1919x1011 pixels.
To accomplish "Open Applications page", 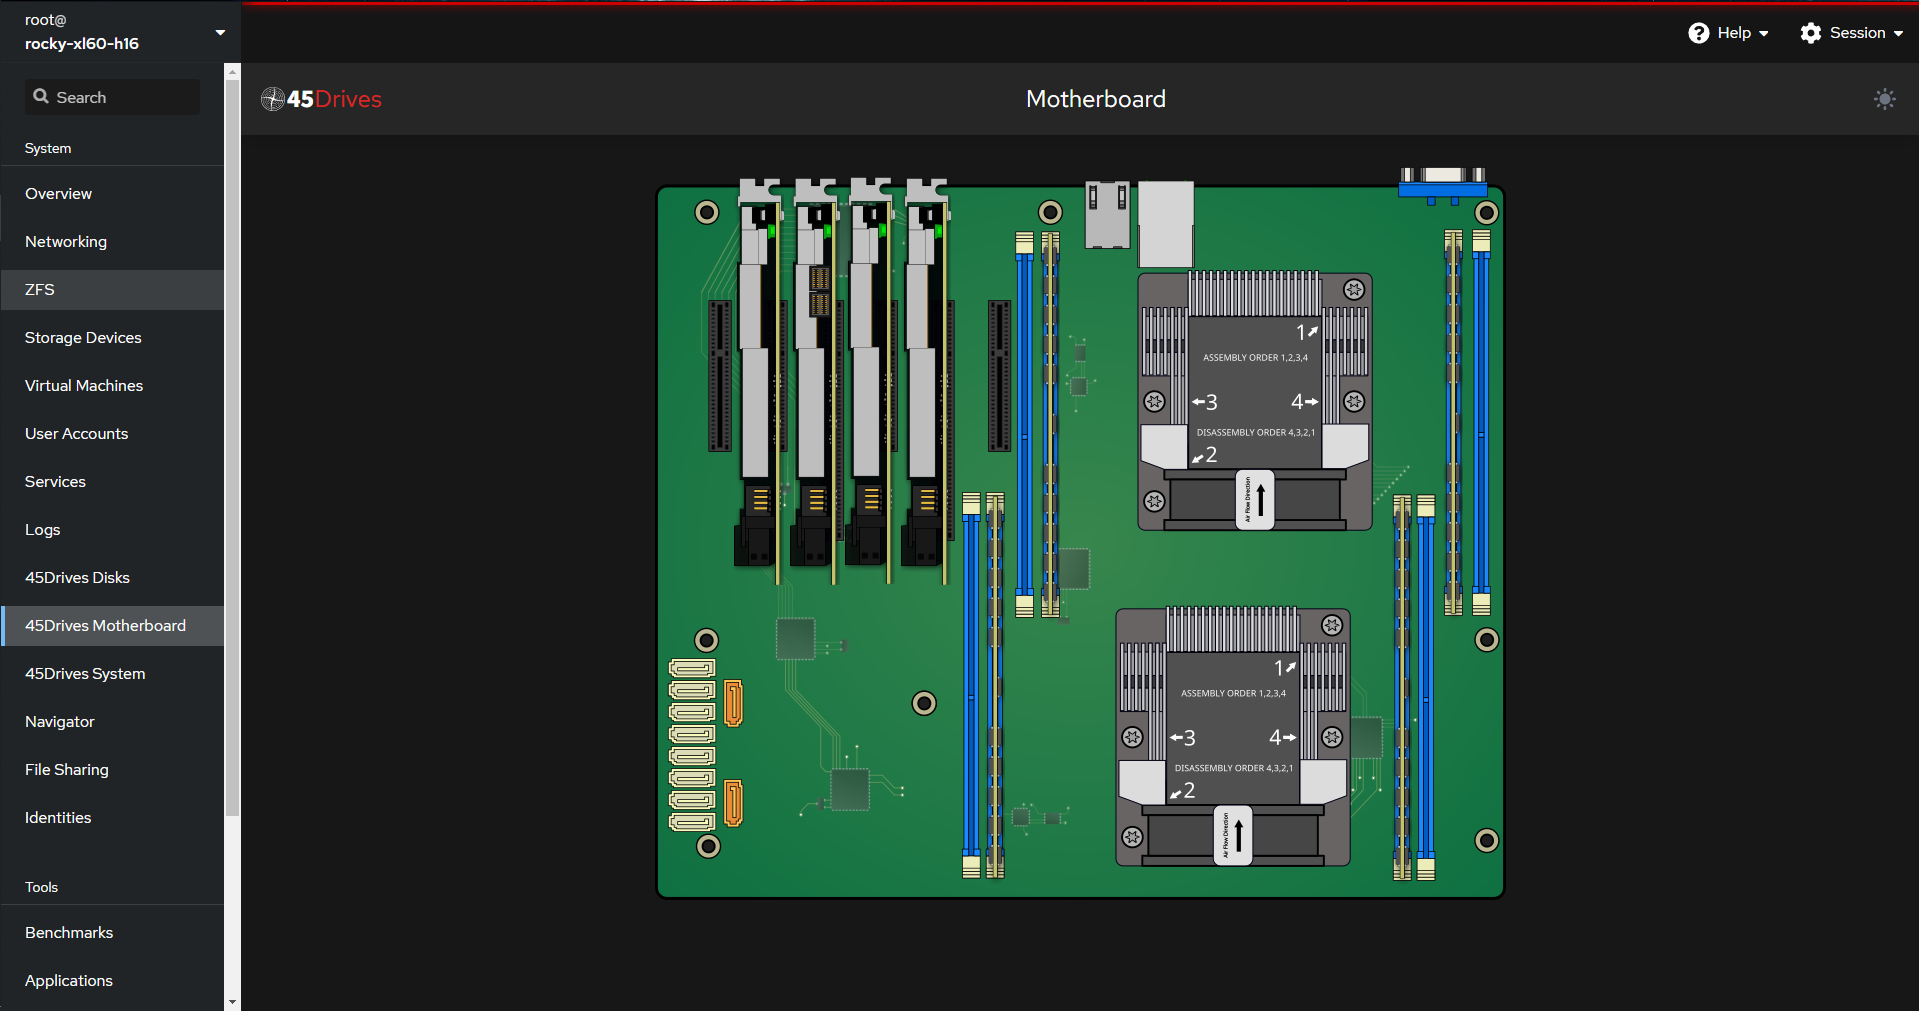I will tap(112, 981).
